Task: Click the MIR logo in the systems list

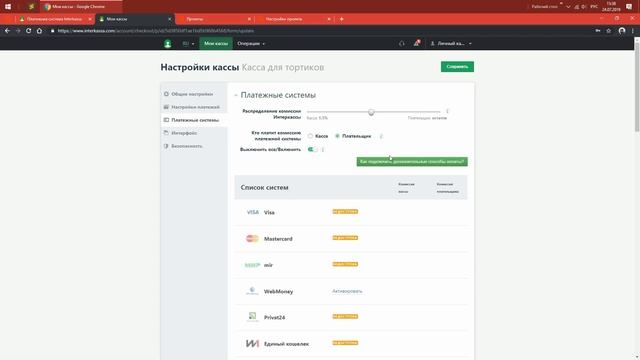Action: coord(252,265)
